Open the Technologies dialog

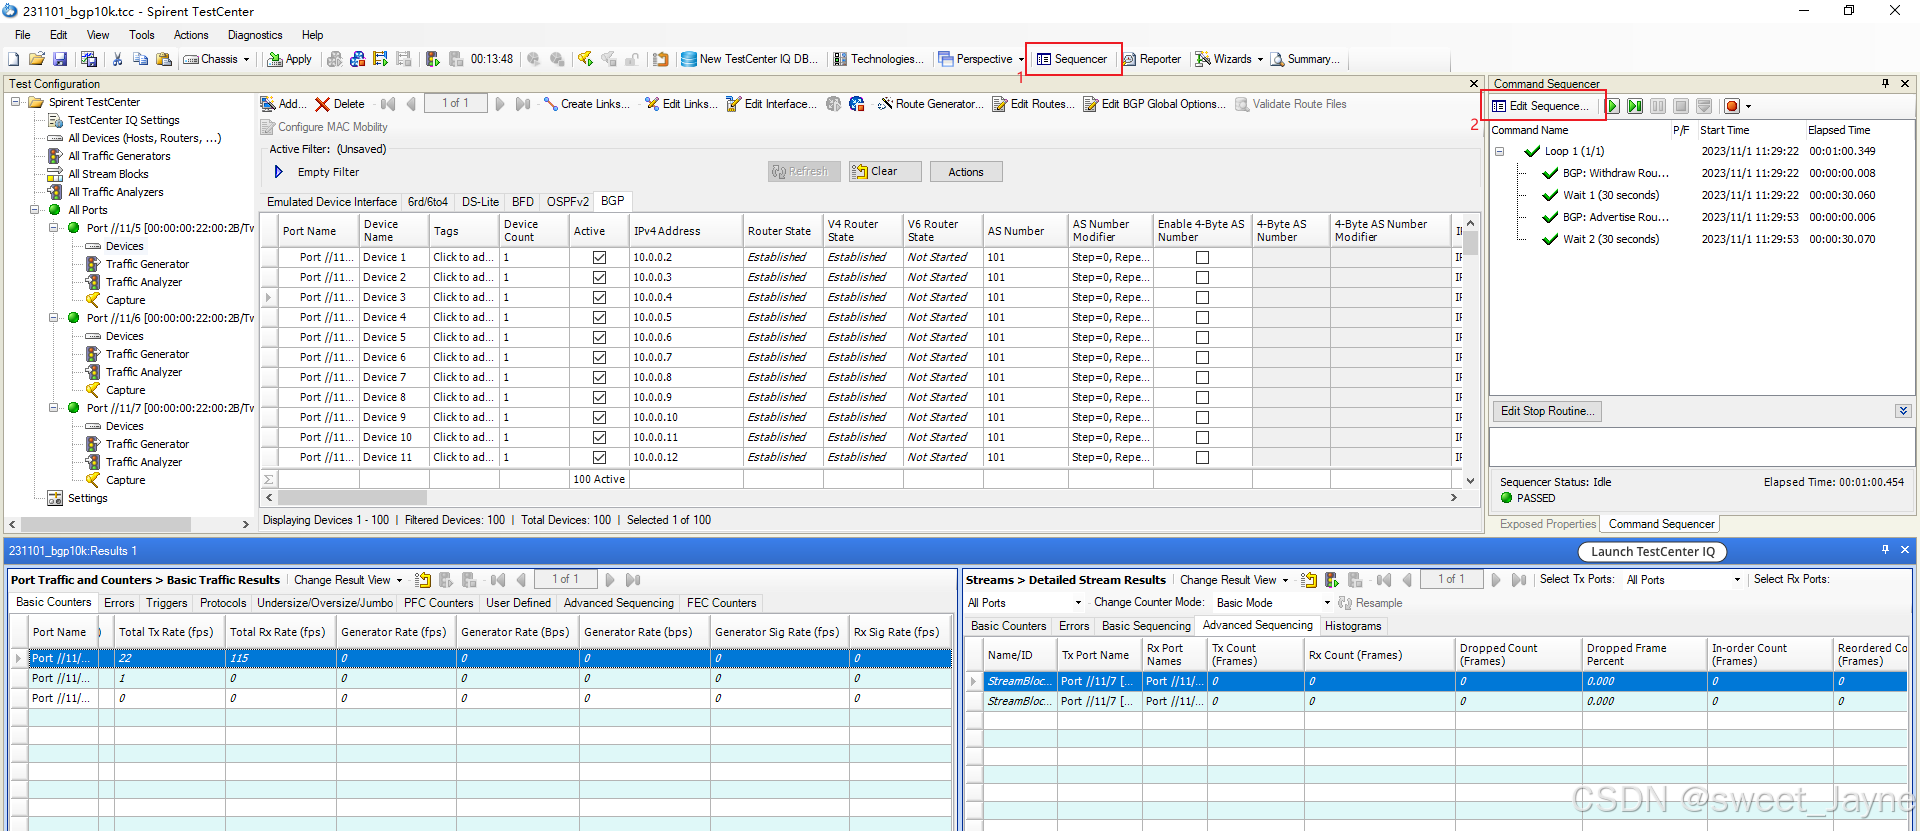click(x=879, y=59)
